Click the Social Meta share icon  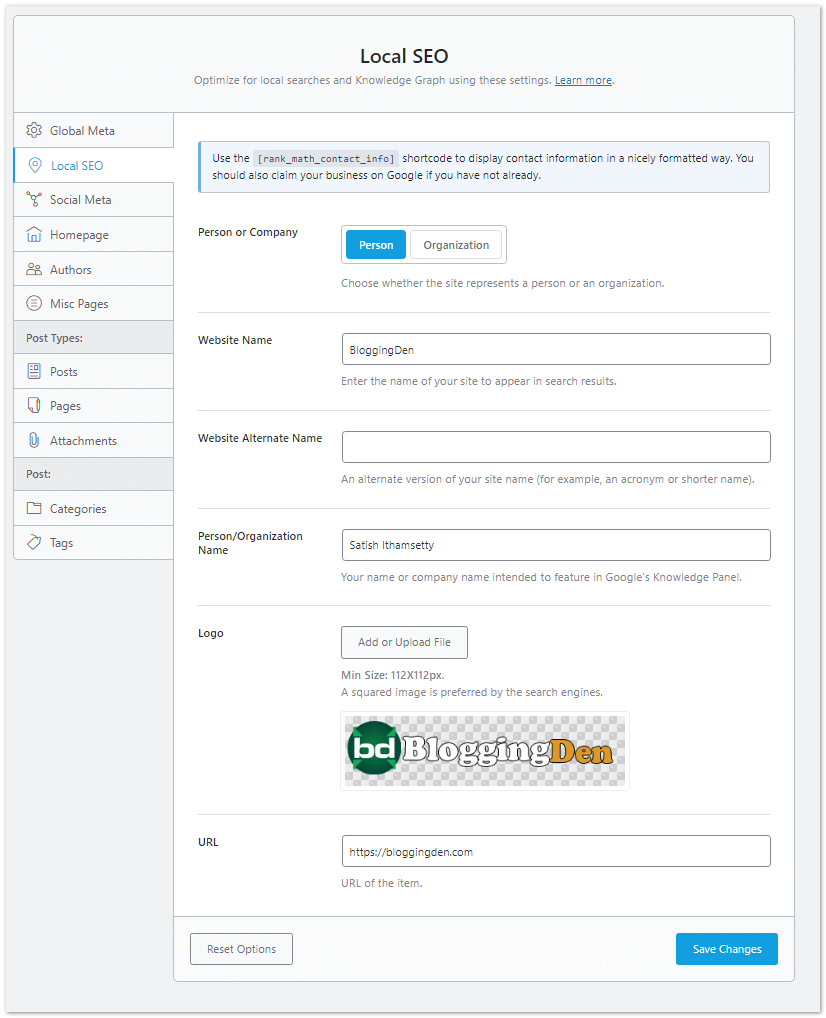(34, 200)
